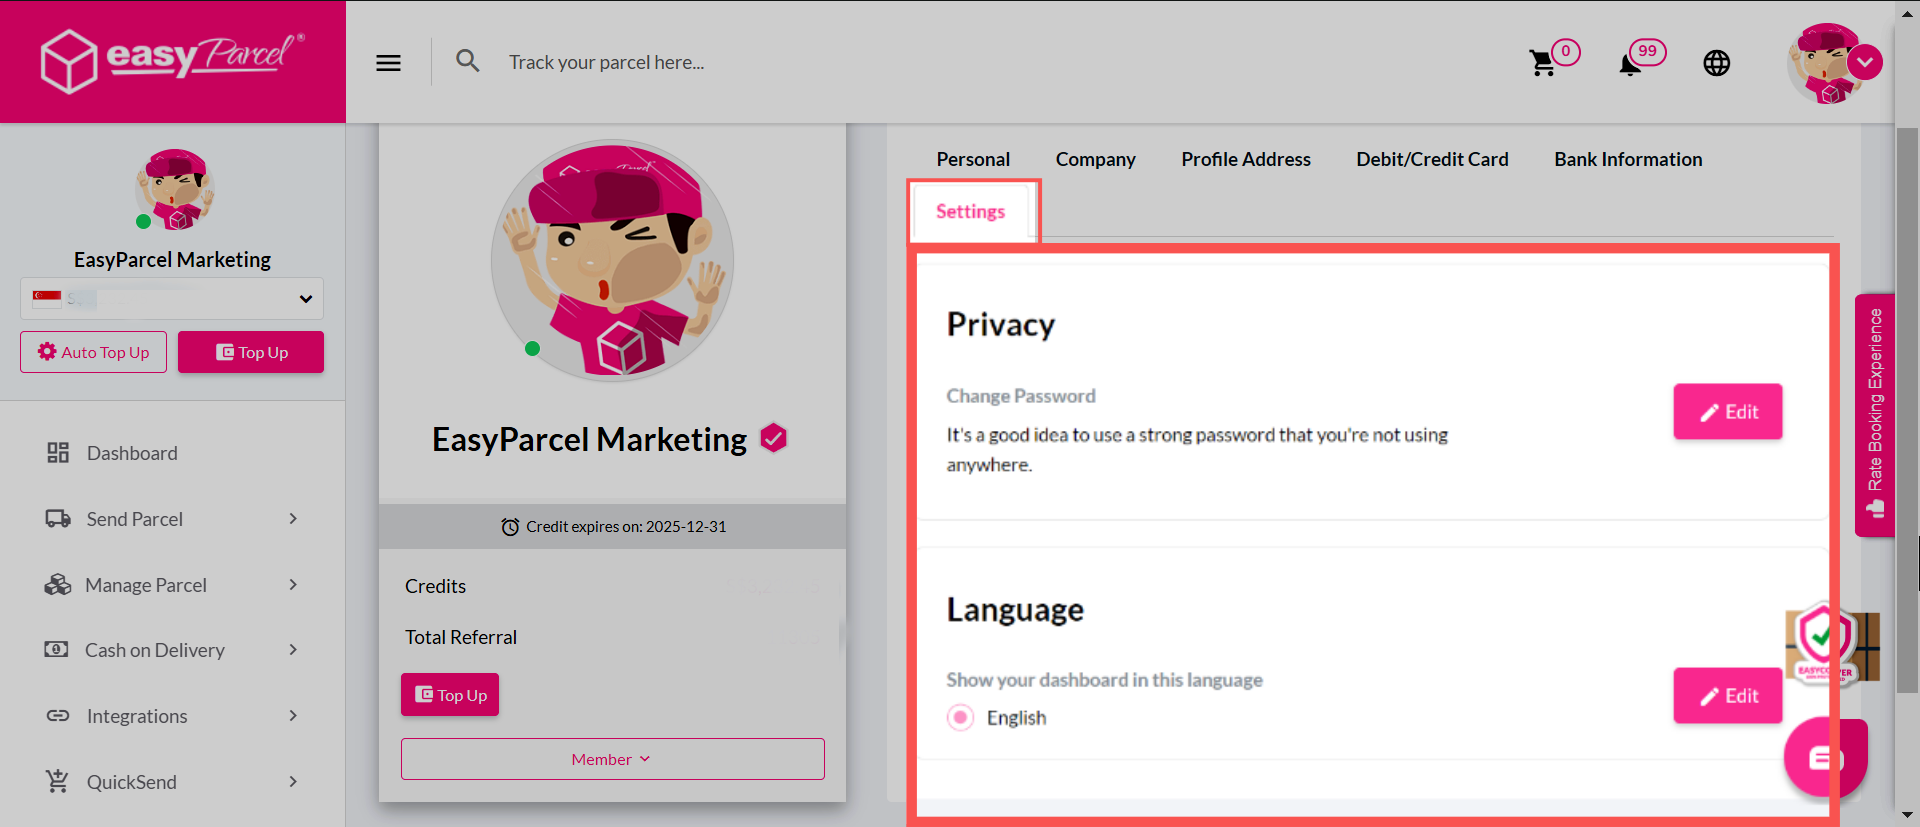Open the live chat bubble
This screenshot has width=1920, height=827.
(1825, 758)
